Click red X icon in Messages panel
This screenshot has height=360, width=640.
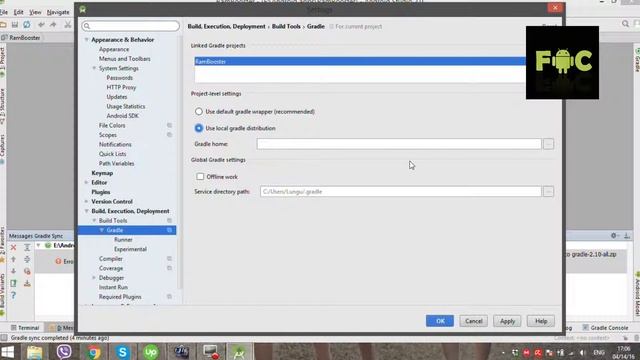click(x=13, y=247)
